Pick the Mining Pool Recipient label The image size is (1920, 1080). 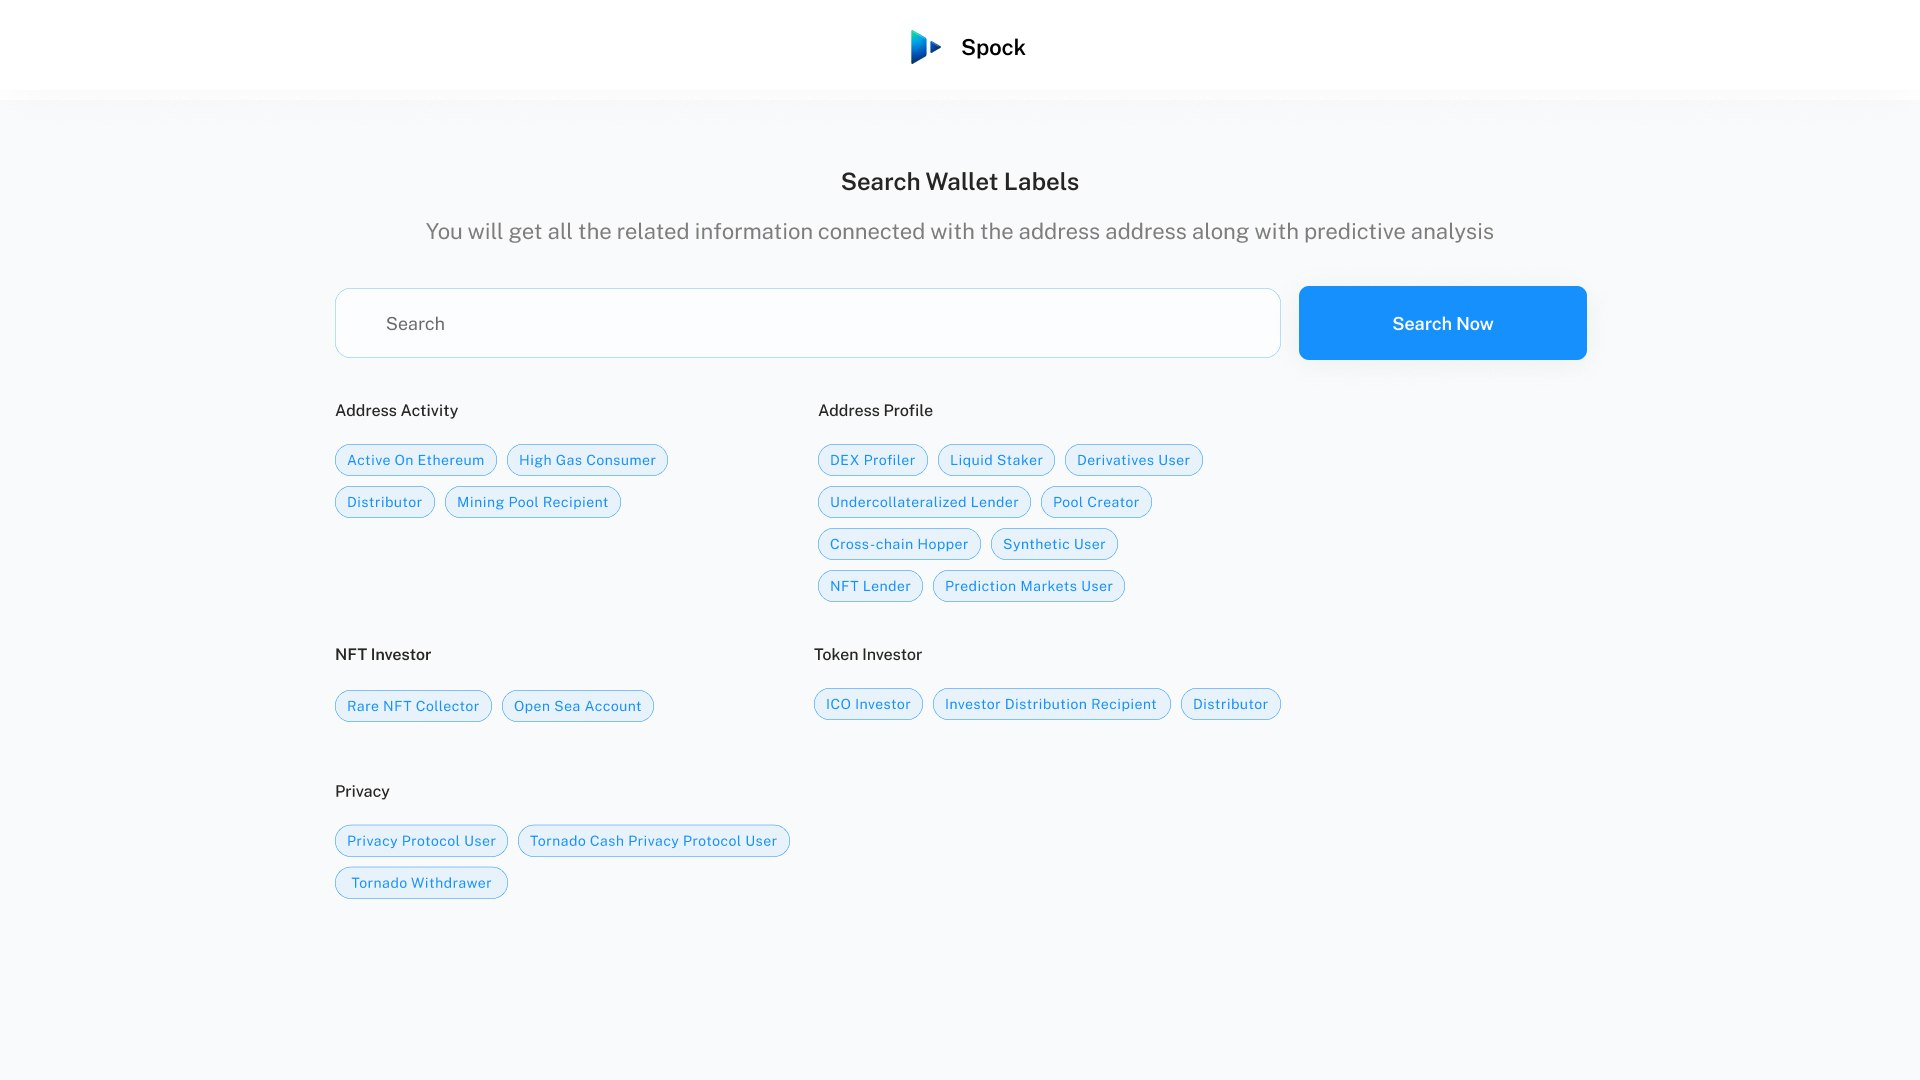click(532, 502)
